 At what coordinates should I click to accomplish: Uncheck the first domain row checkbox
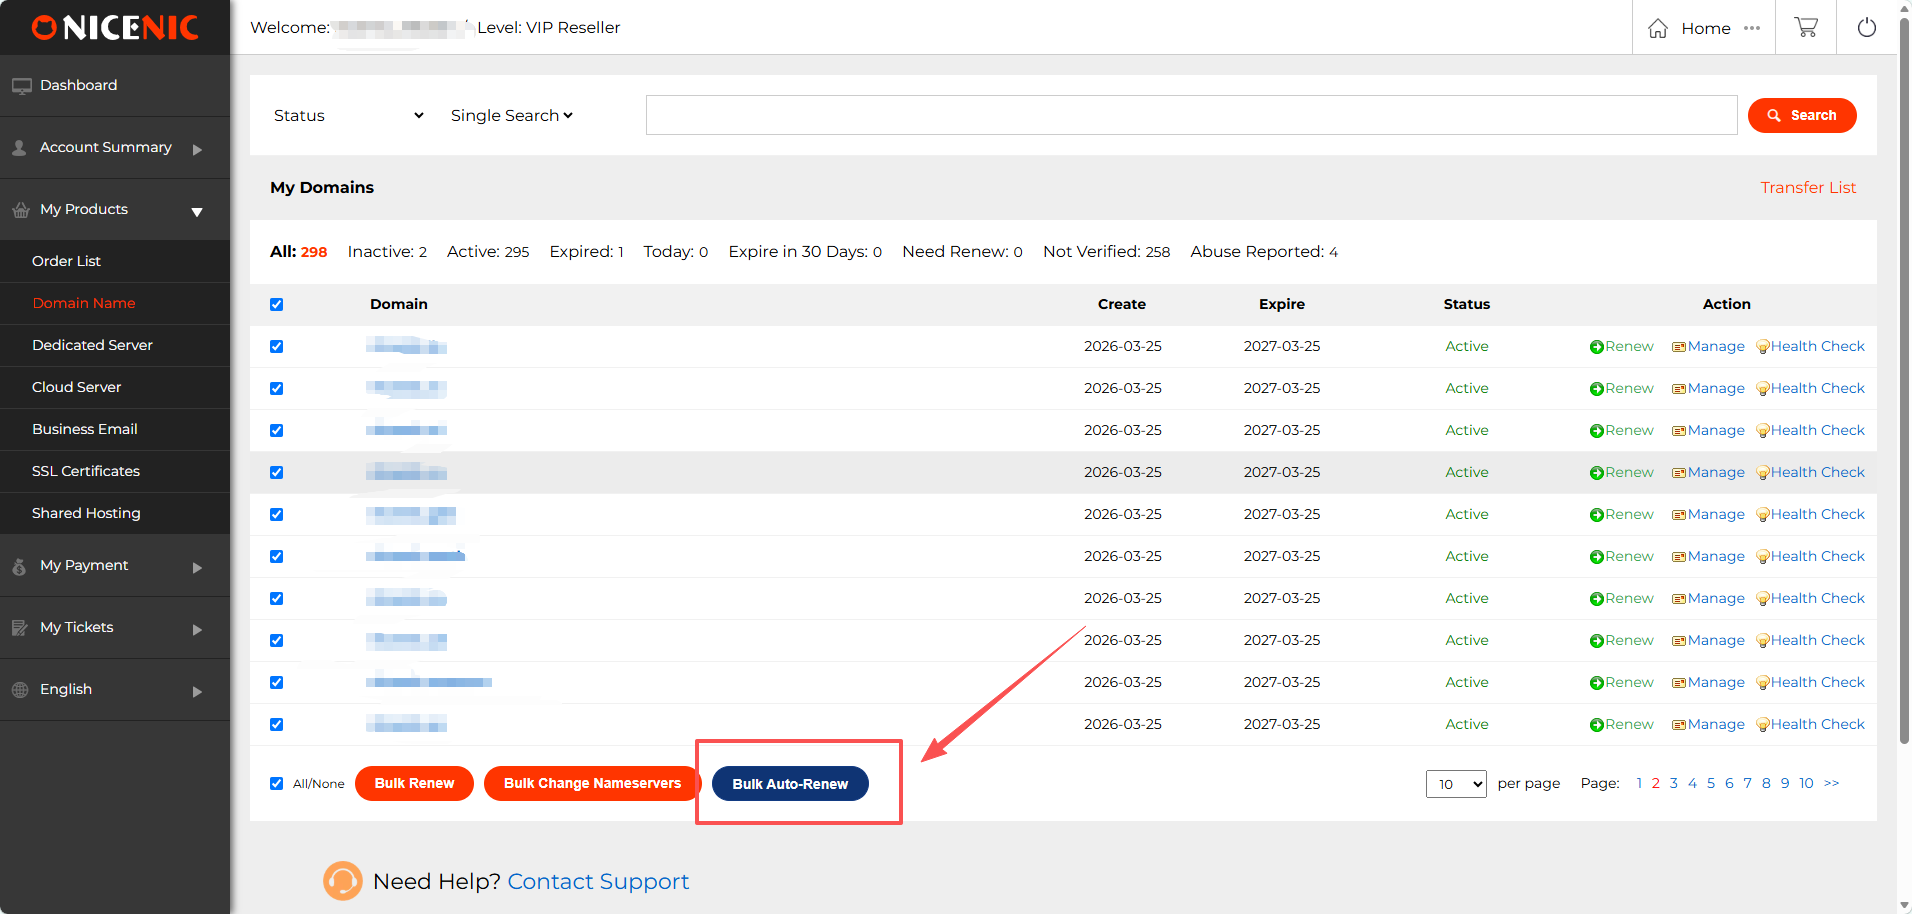(x=276, y=347)
